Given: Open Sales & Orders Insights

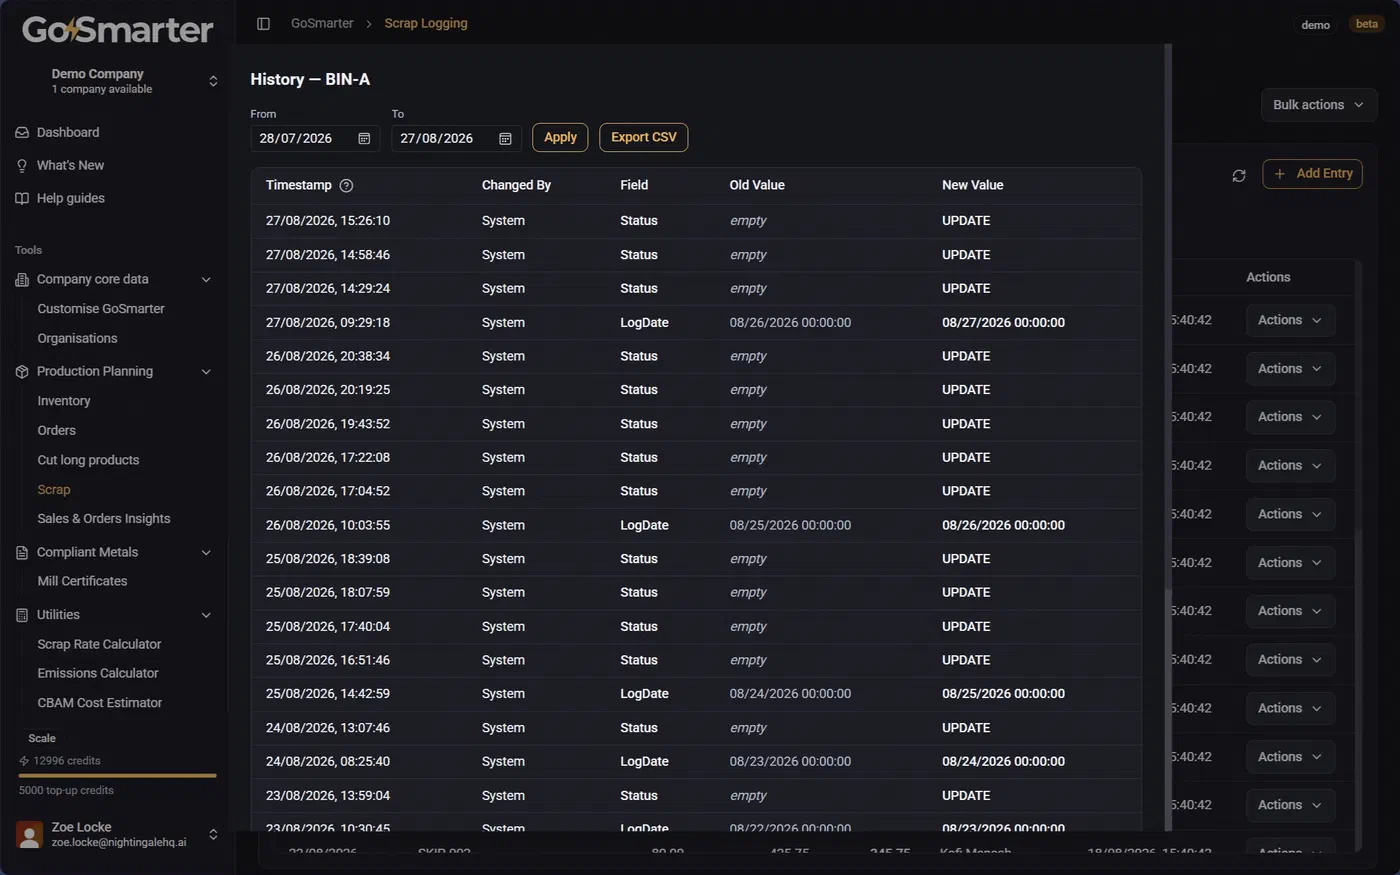Looking at the screenshot, I should (104, 518).
